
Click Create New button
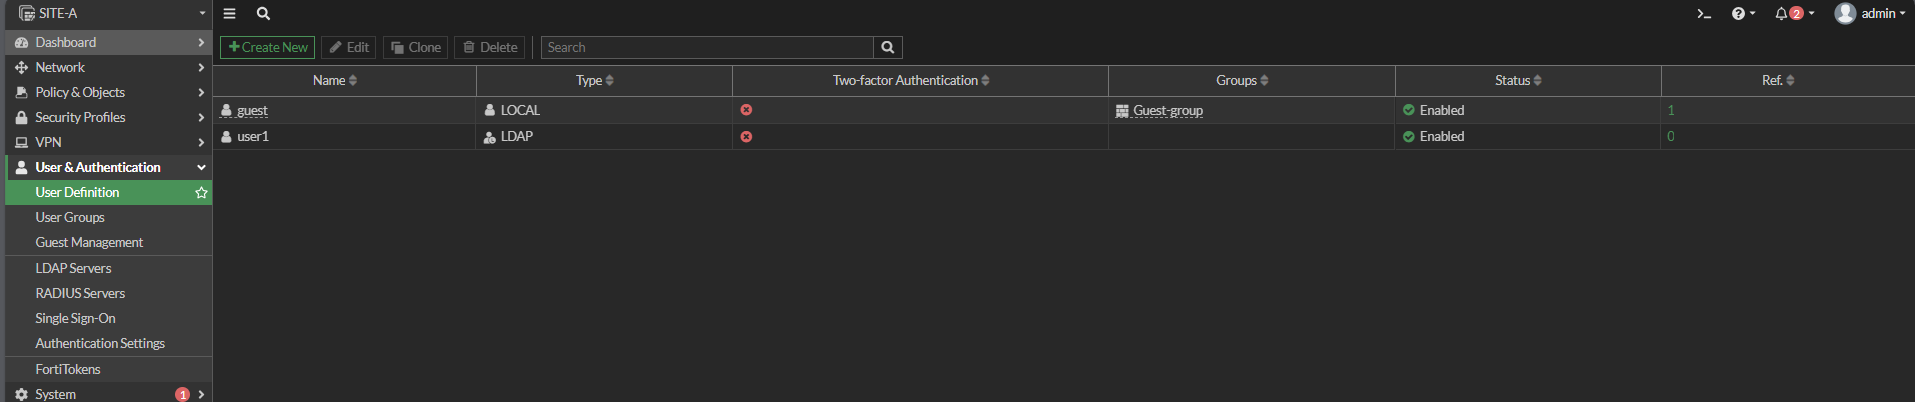click(267, 48)
